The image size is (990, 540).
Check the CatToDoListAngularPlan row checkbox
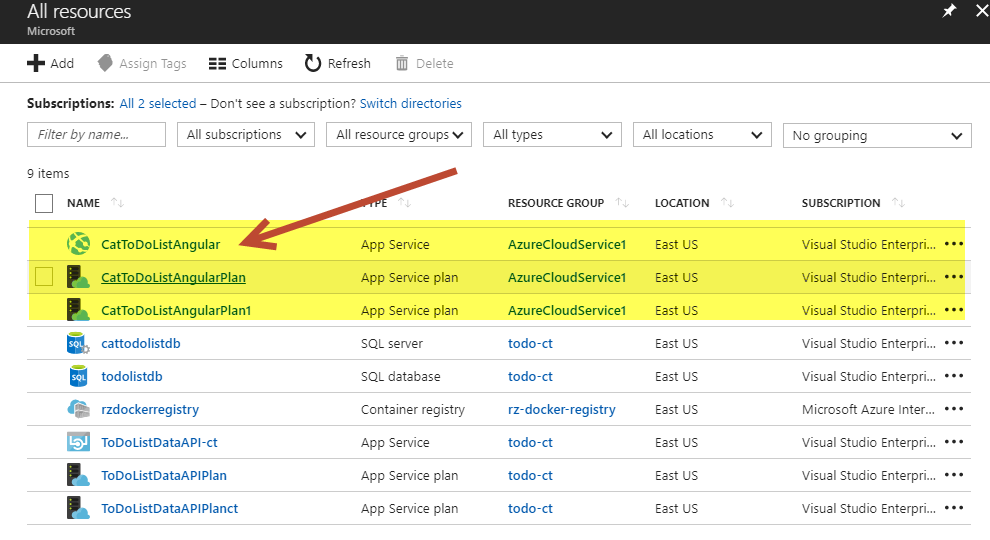pyautogui.click(x=44, y=277)
